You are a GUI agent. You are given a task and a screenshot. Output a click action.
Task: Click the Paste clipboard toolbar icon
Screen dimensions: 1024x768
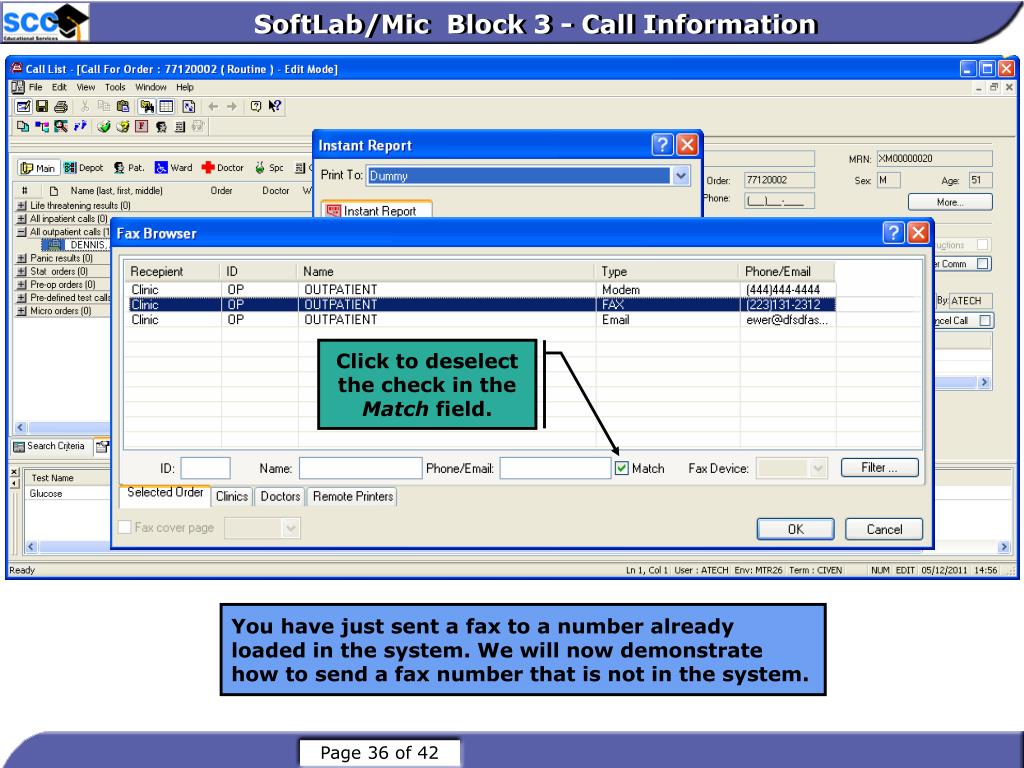pyautogui.click(x=123, y=106)
